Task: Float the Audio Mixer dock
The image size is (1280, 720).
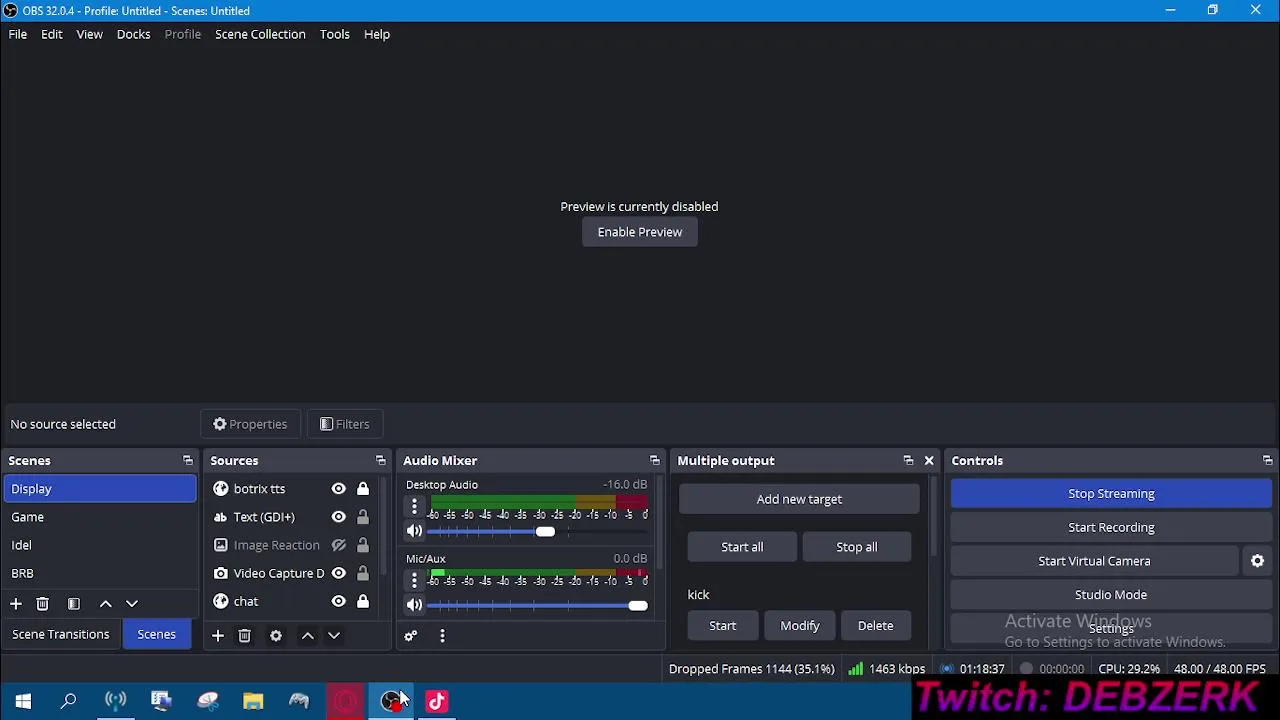Action: [x=654, y=461]
